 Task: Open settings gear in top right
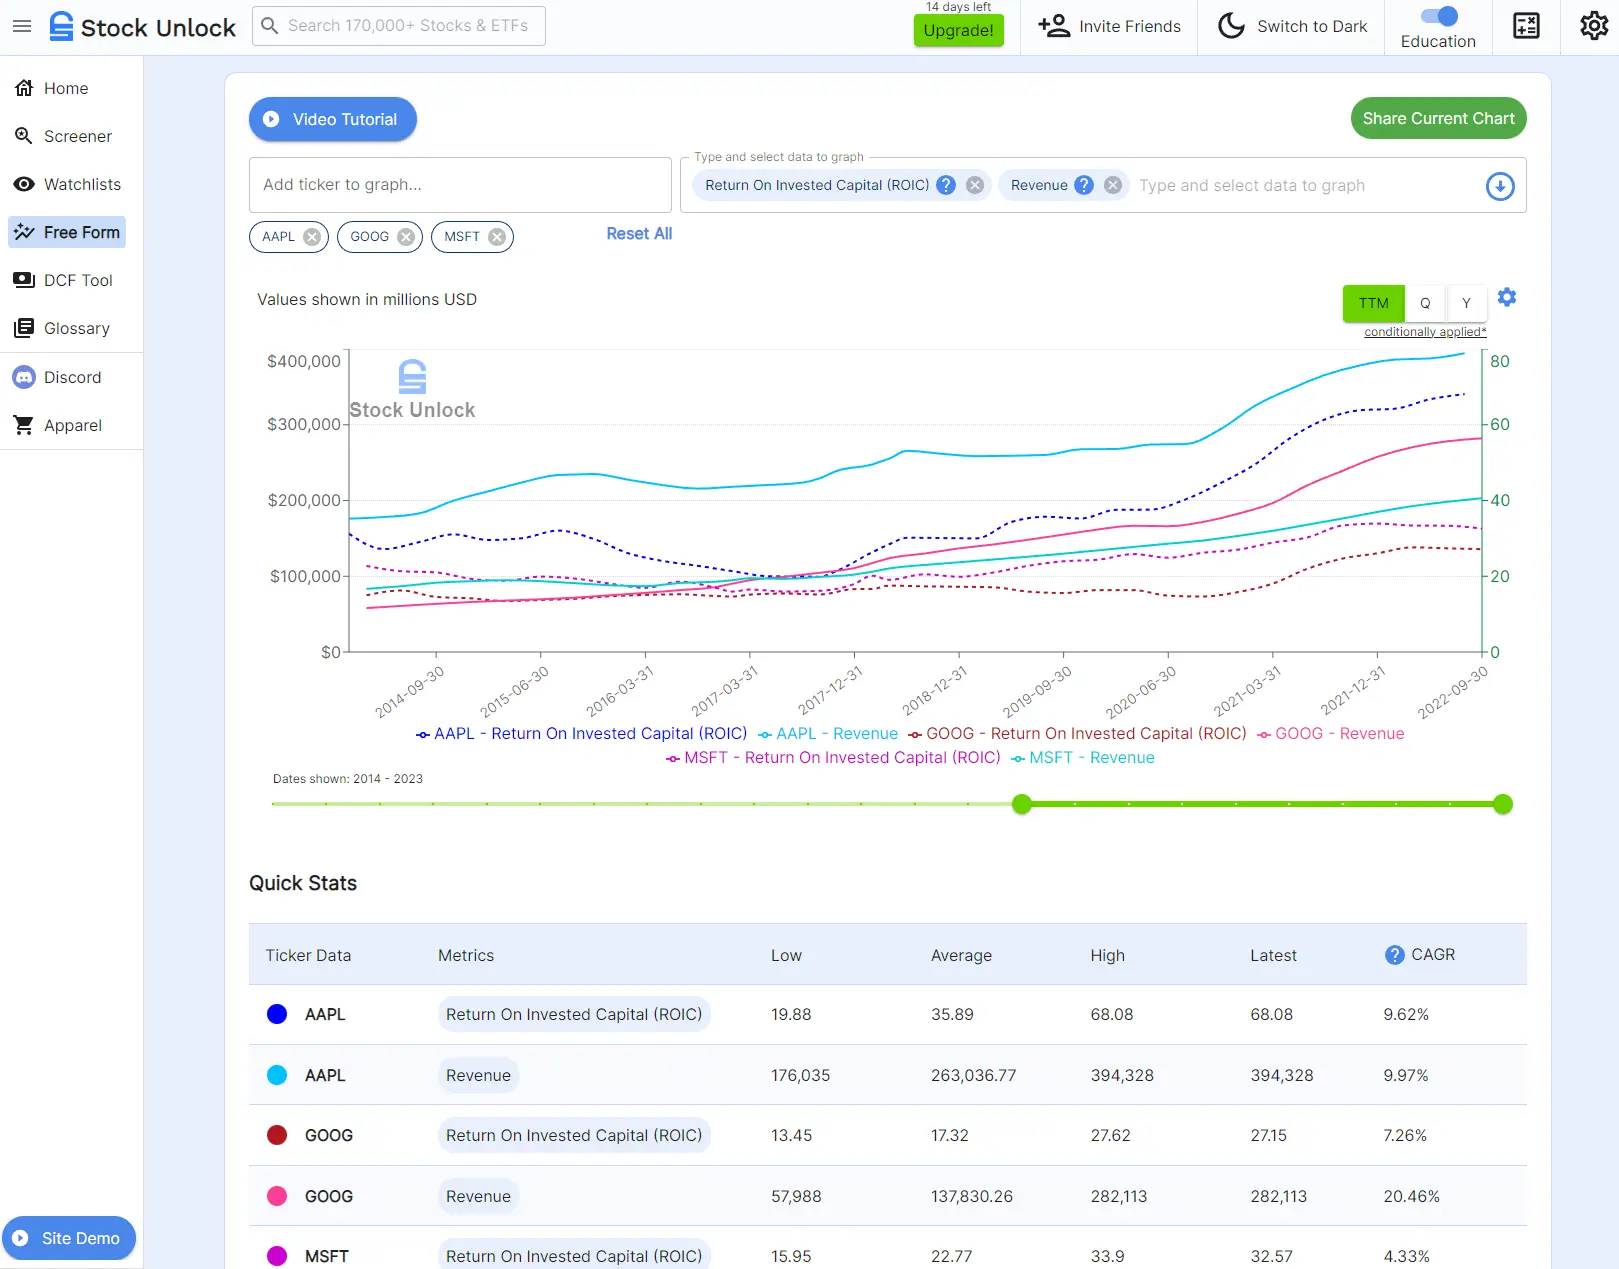[x=1593, y=26]
